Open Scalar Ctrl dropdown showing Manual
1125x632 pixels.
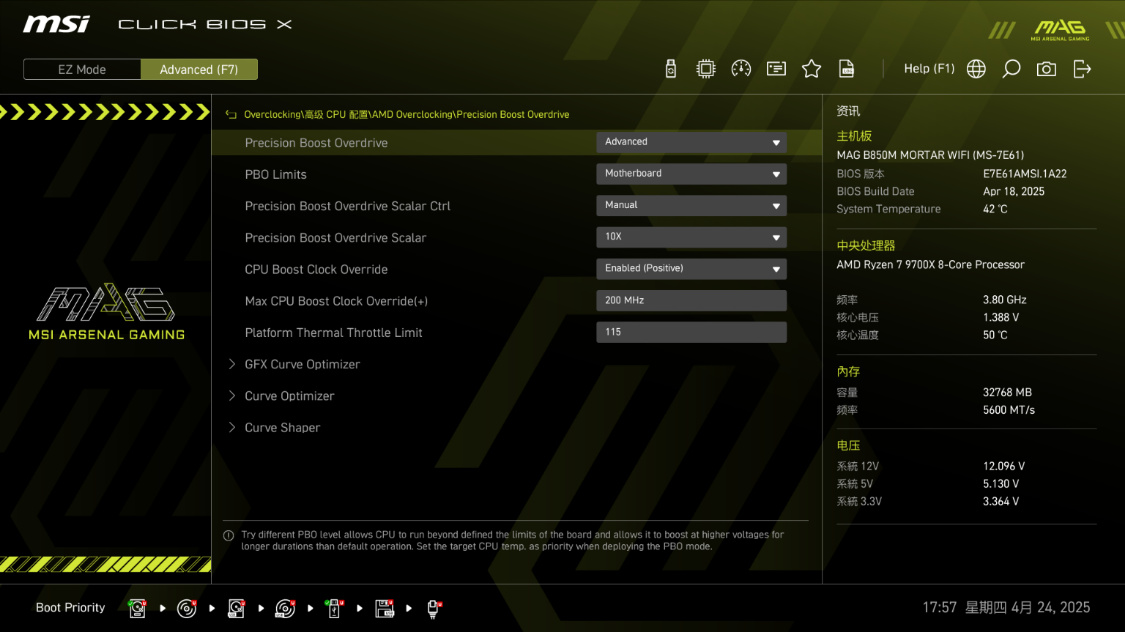click(691, 205)
